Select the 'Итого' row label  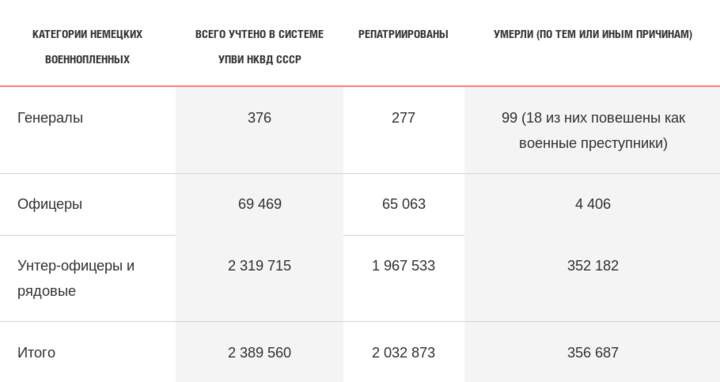pyautogui.click(x=36, y=353)
